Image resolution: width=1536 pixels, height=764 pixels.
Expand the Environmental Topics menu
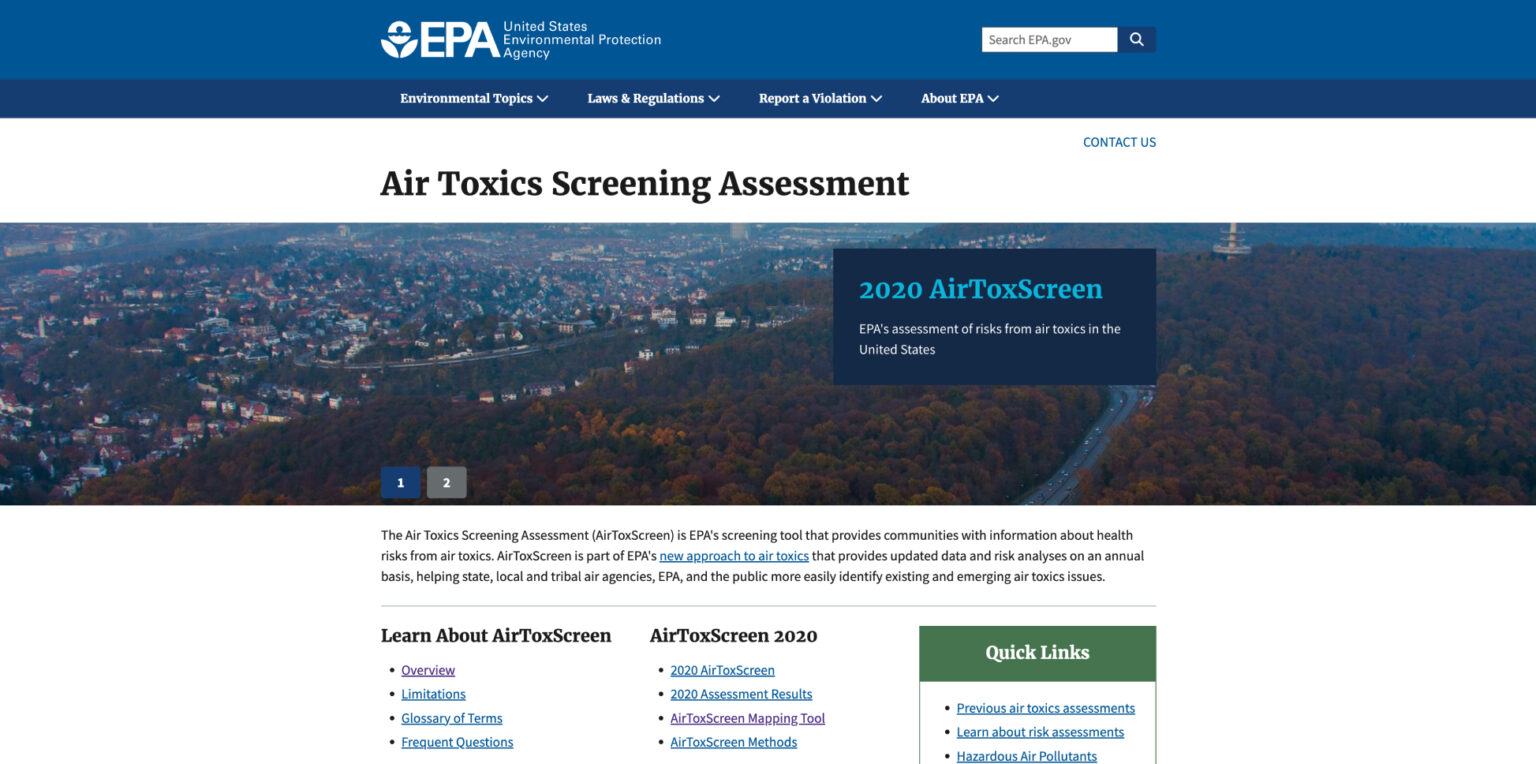tap(474, 98)
